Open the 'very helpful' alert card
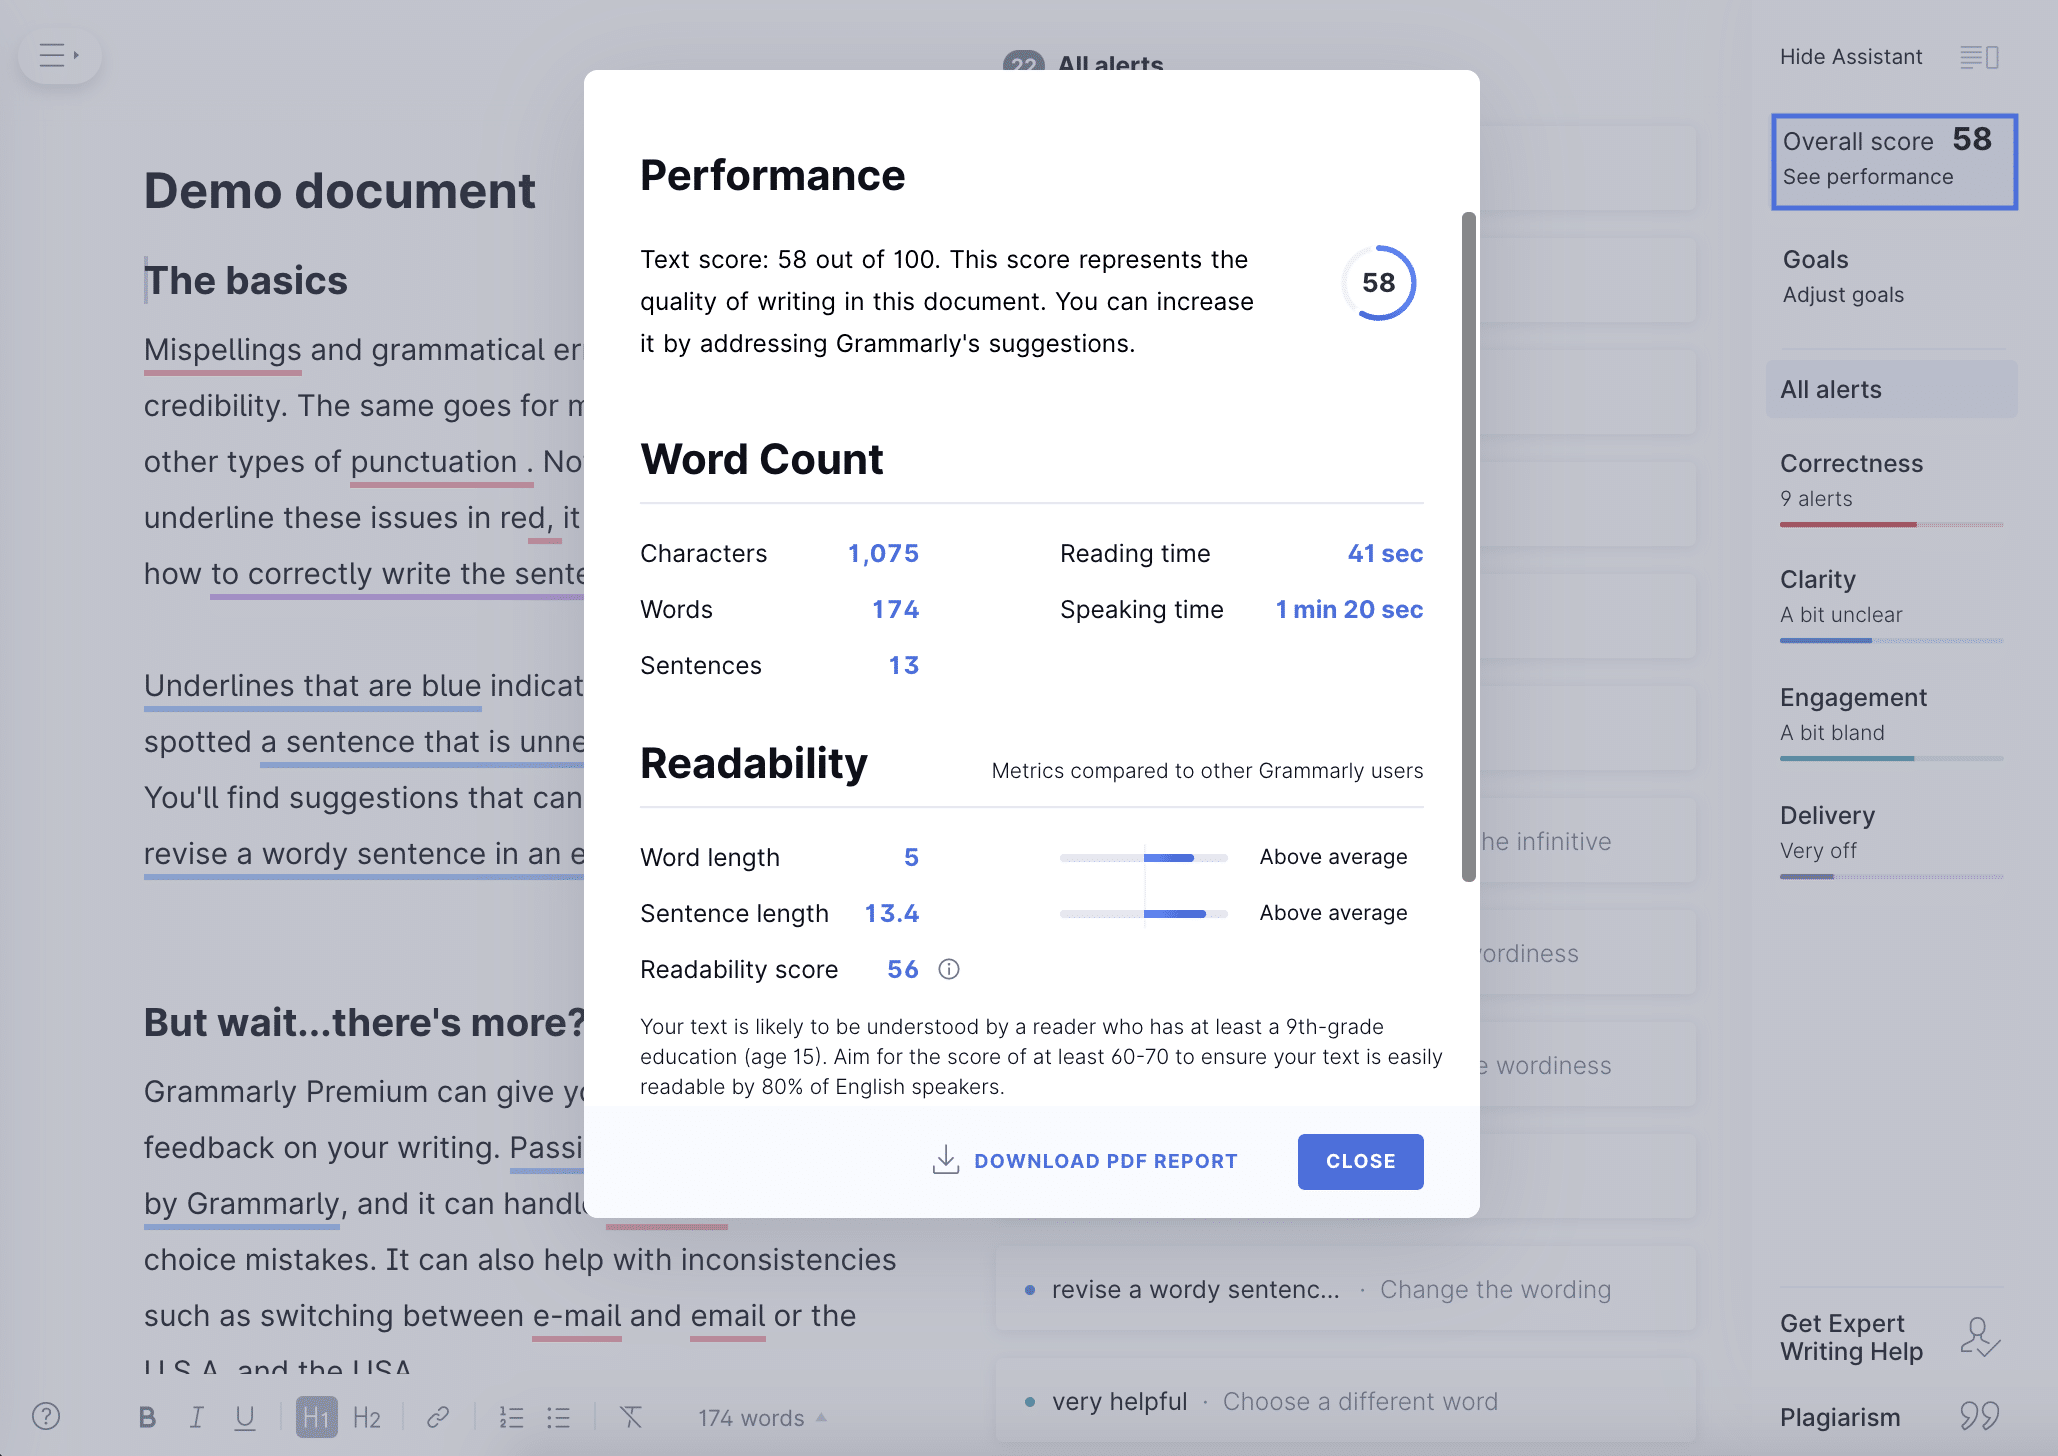Viewport: 2058px width, 1456px height. pos(1345,1401)
